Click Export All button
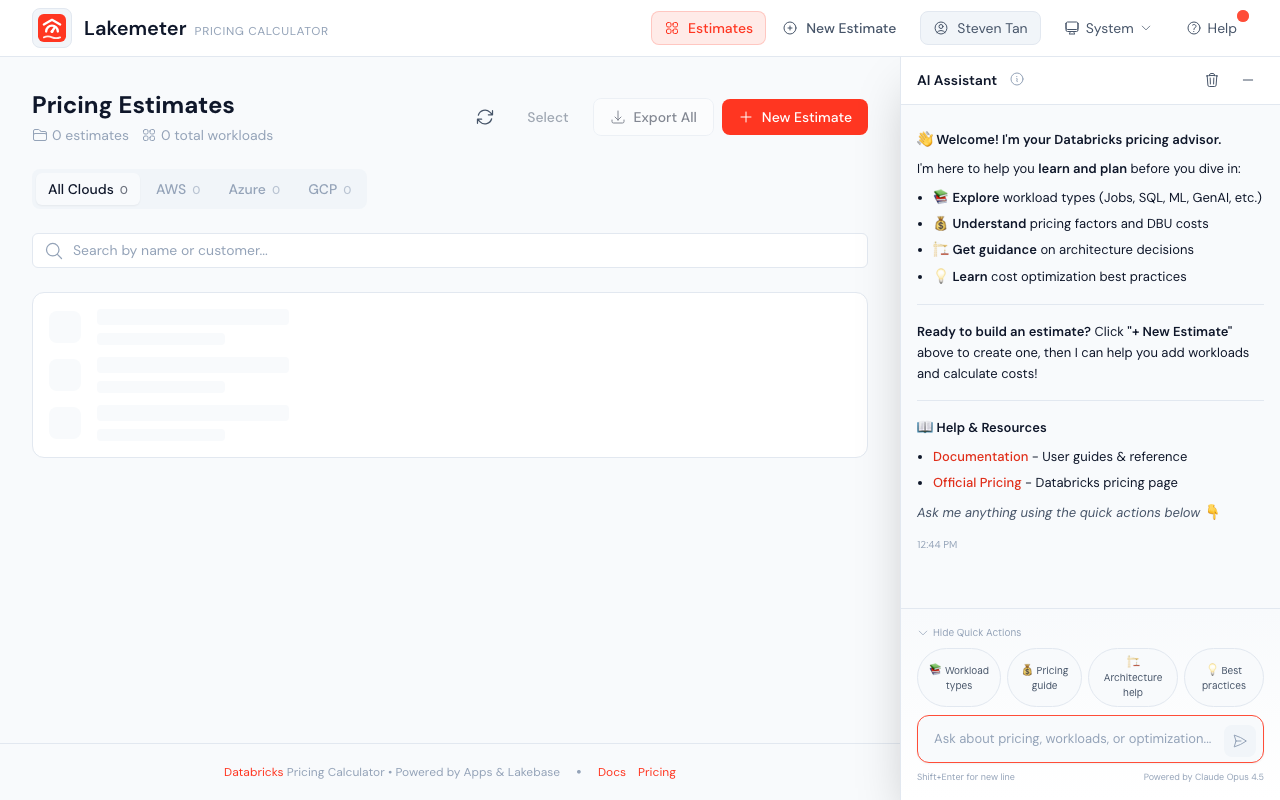Viewport: 1280px width, 800px height. pos(653,117)
